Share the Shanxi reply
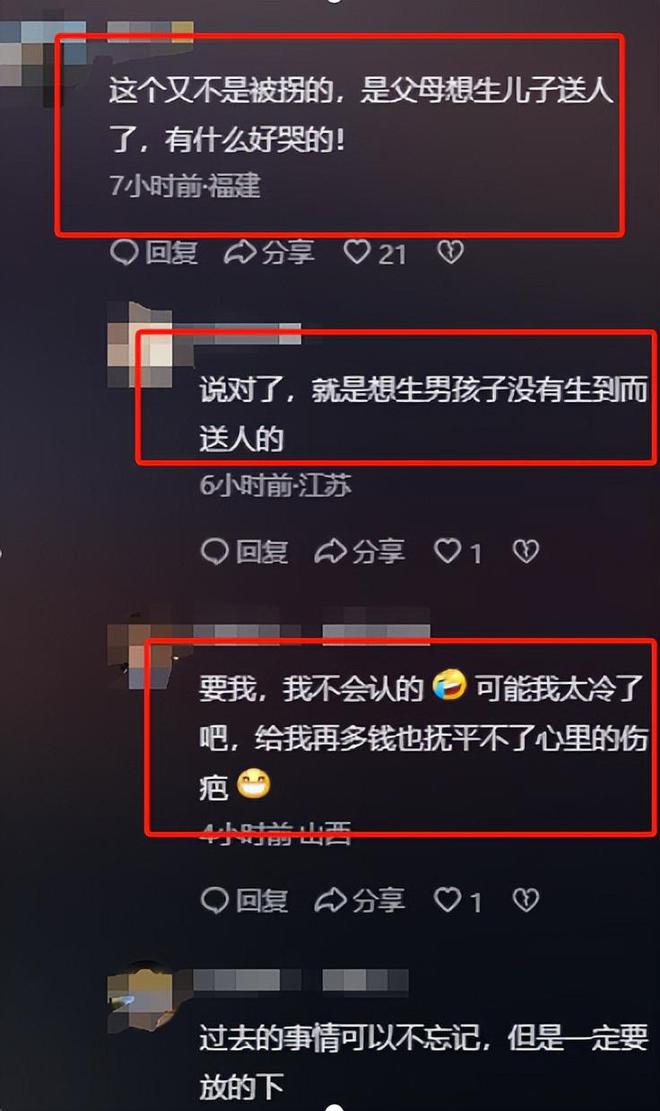The width and height of the screenshot is (660, 1111). click(x=359, y=900)
